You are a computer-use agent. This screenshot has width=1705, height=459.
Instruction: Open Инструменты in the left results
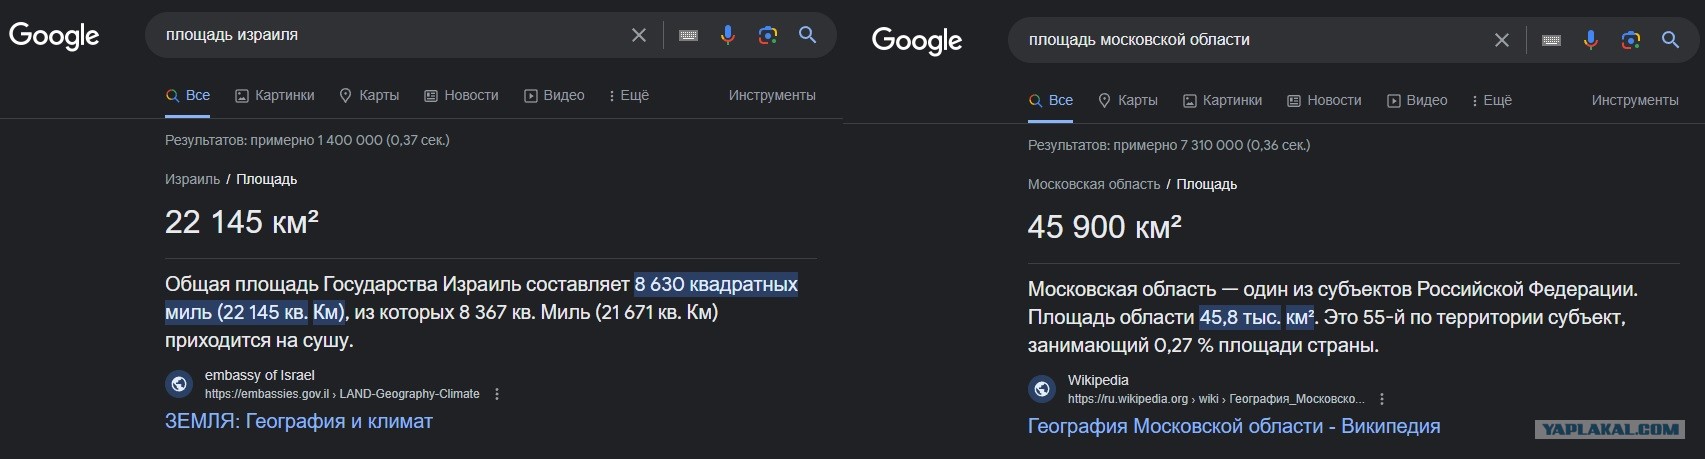coord(772,95)
